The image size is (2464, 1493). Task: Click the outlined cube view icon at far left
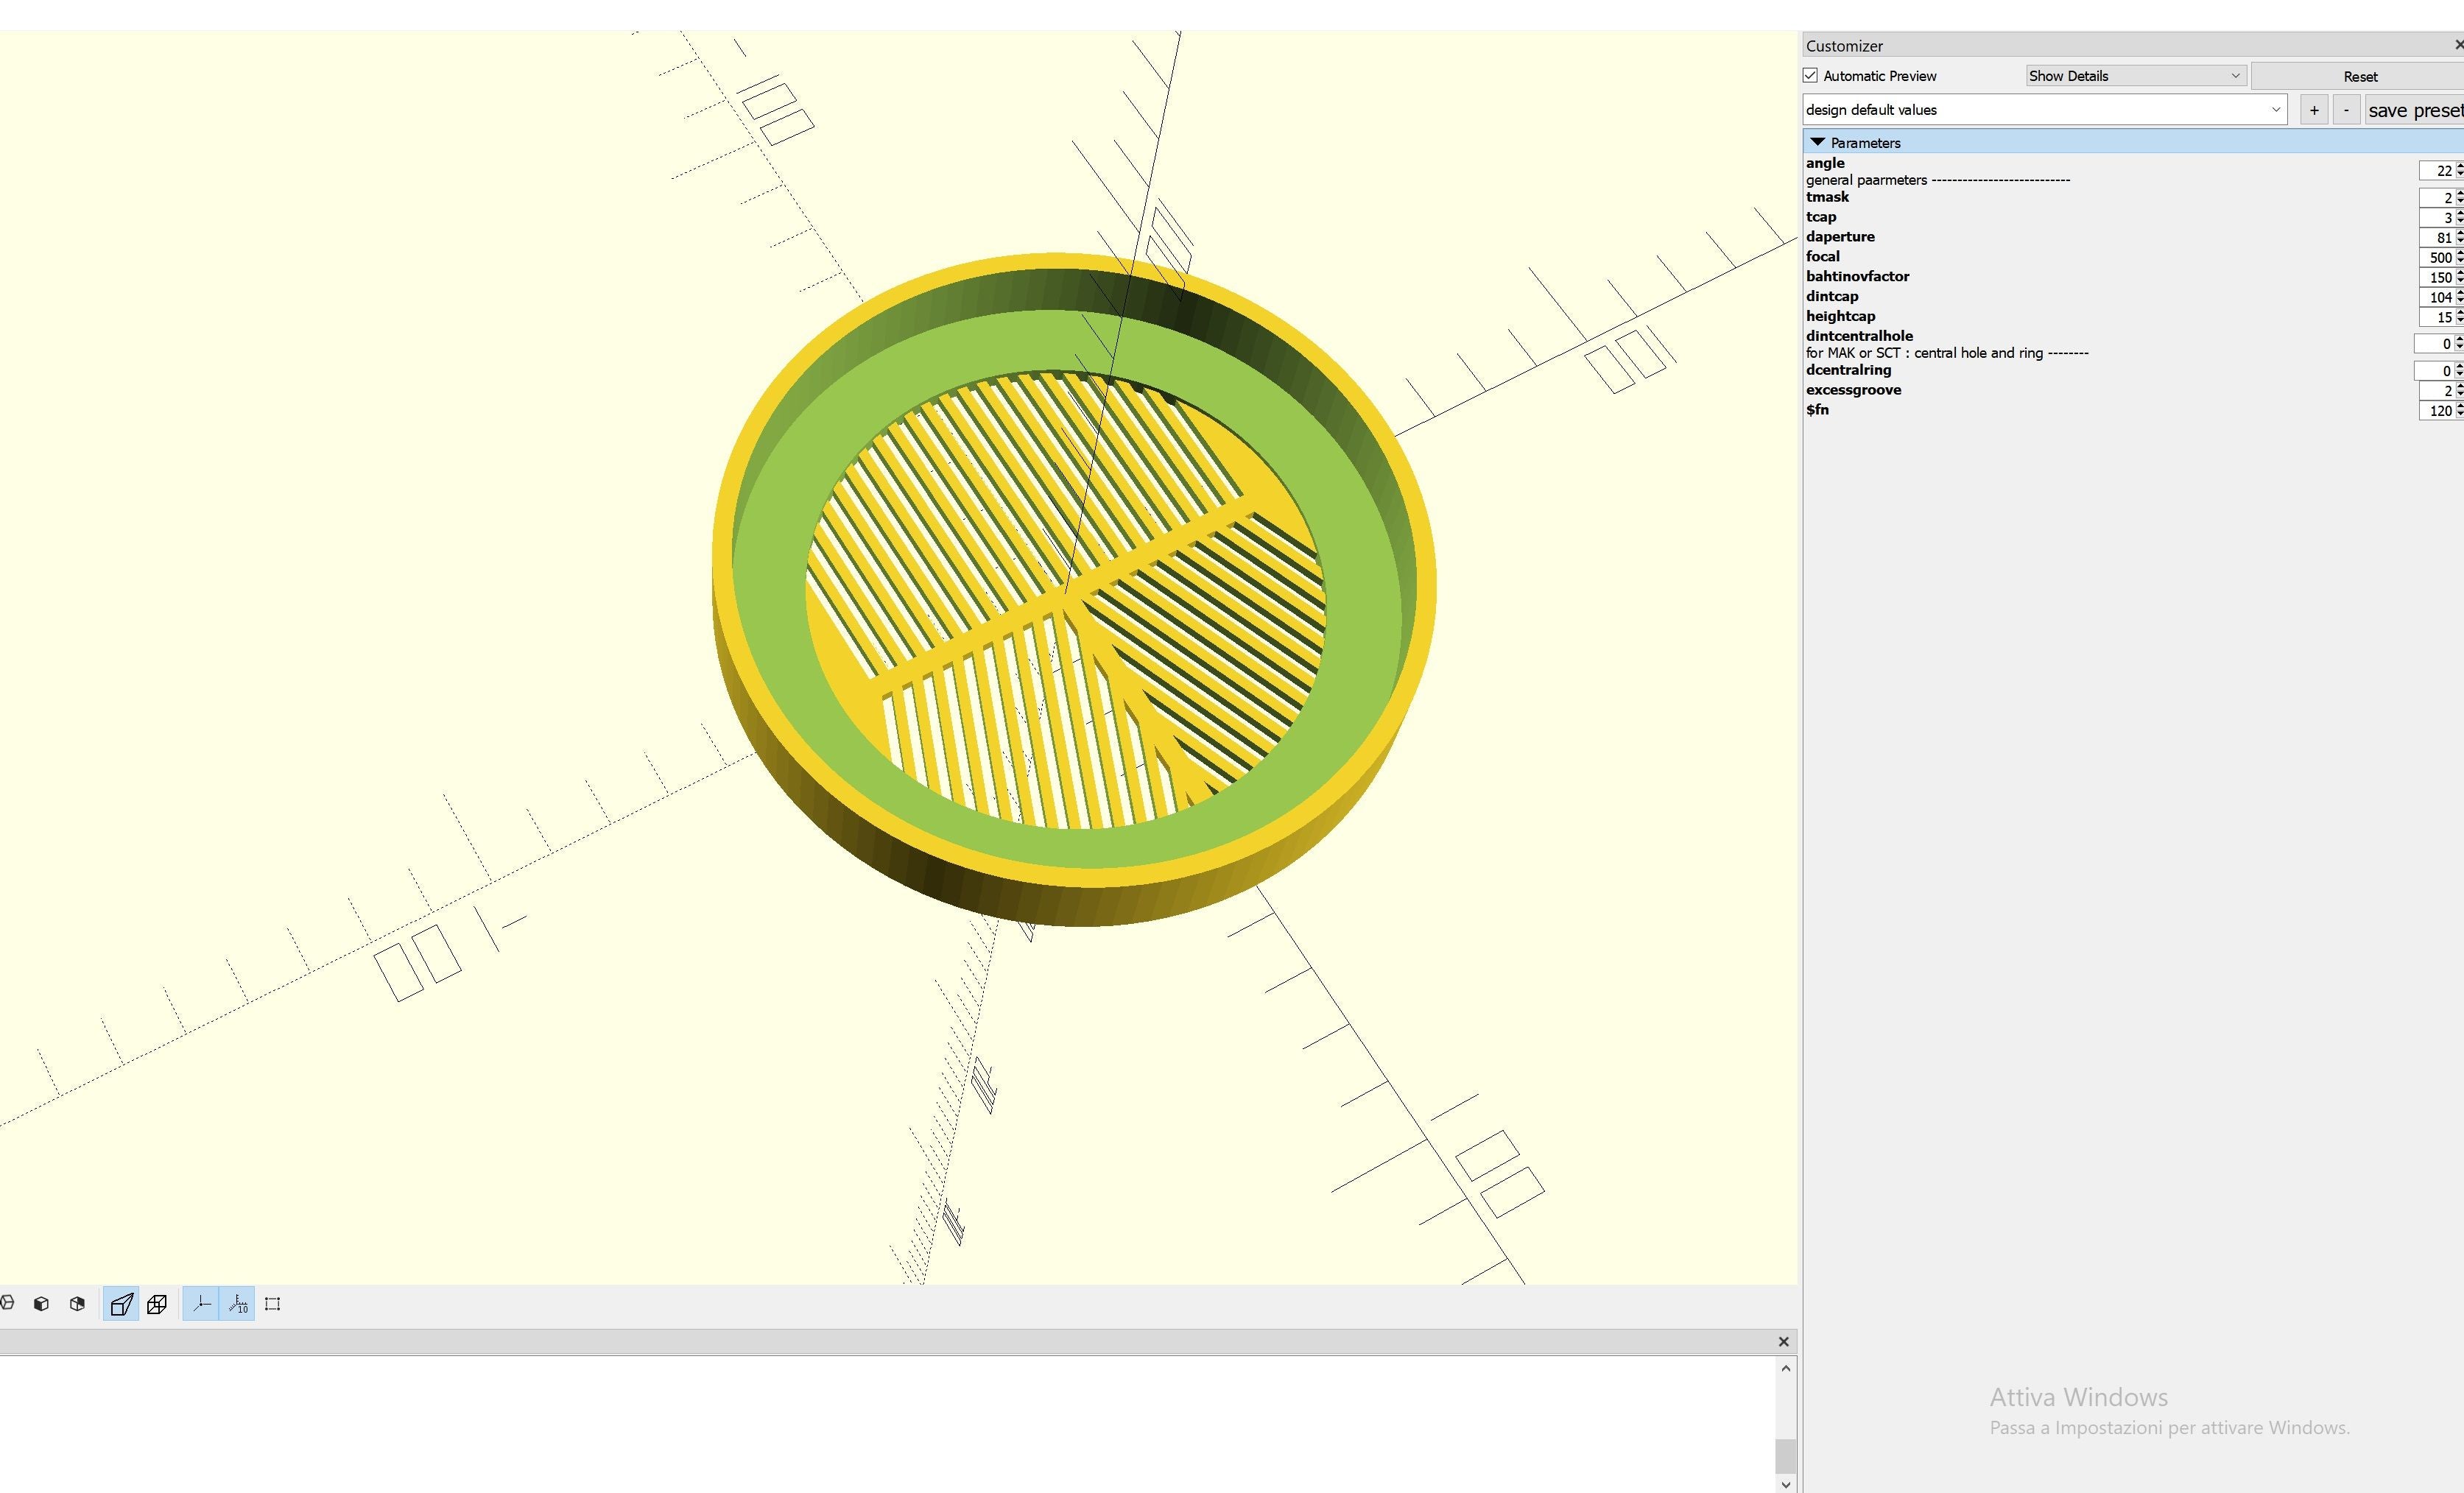tap(7, 1303)
